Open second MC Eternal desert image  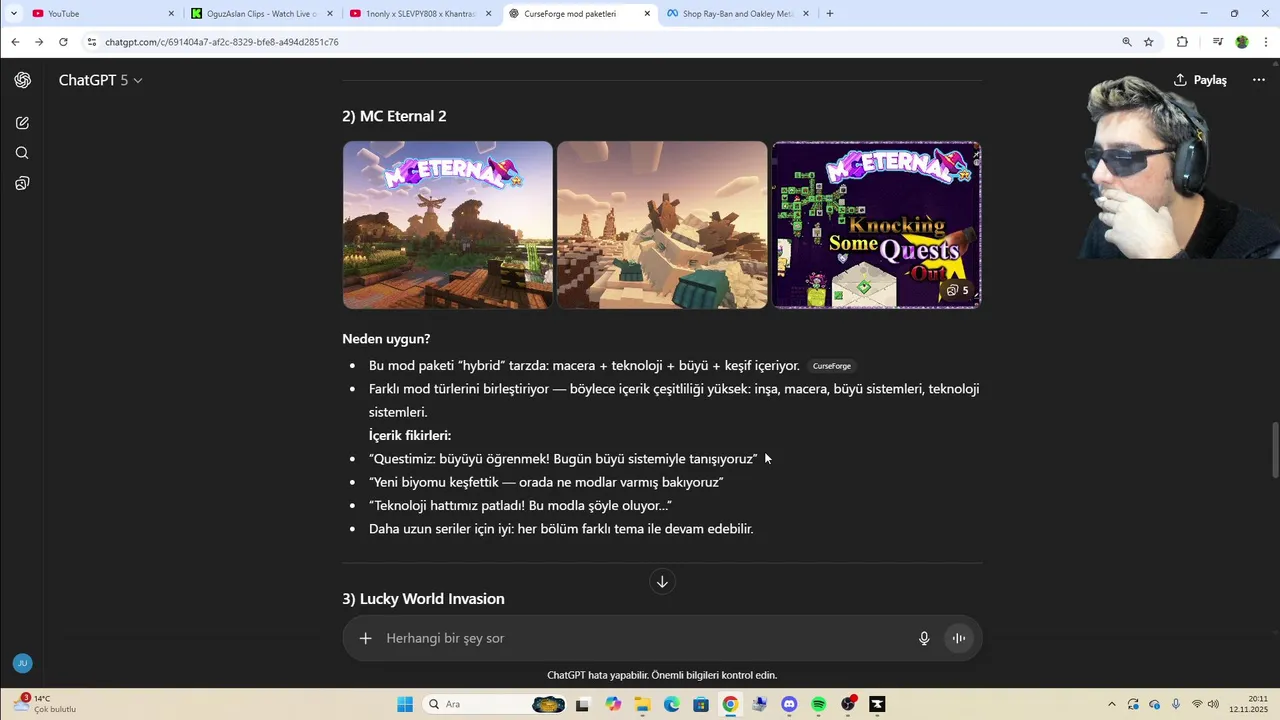[662, 225]
